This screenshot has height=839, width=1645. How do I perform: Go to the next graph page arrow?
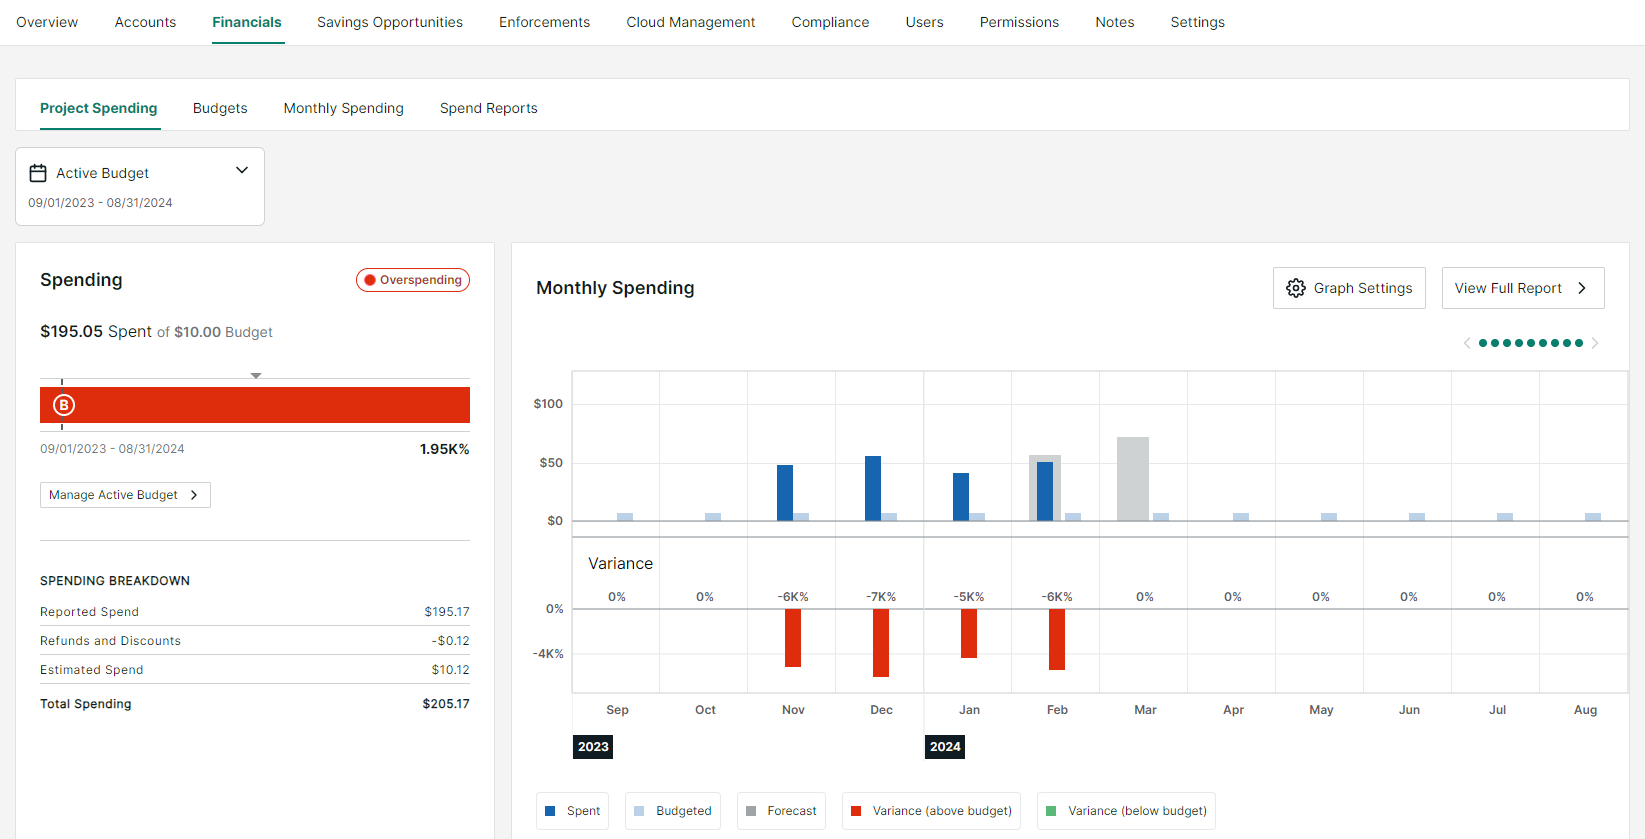(x=1595, y=343)
